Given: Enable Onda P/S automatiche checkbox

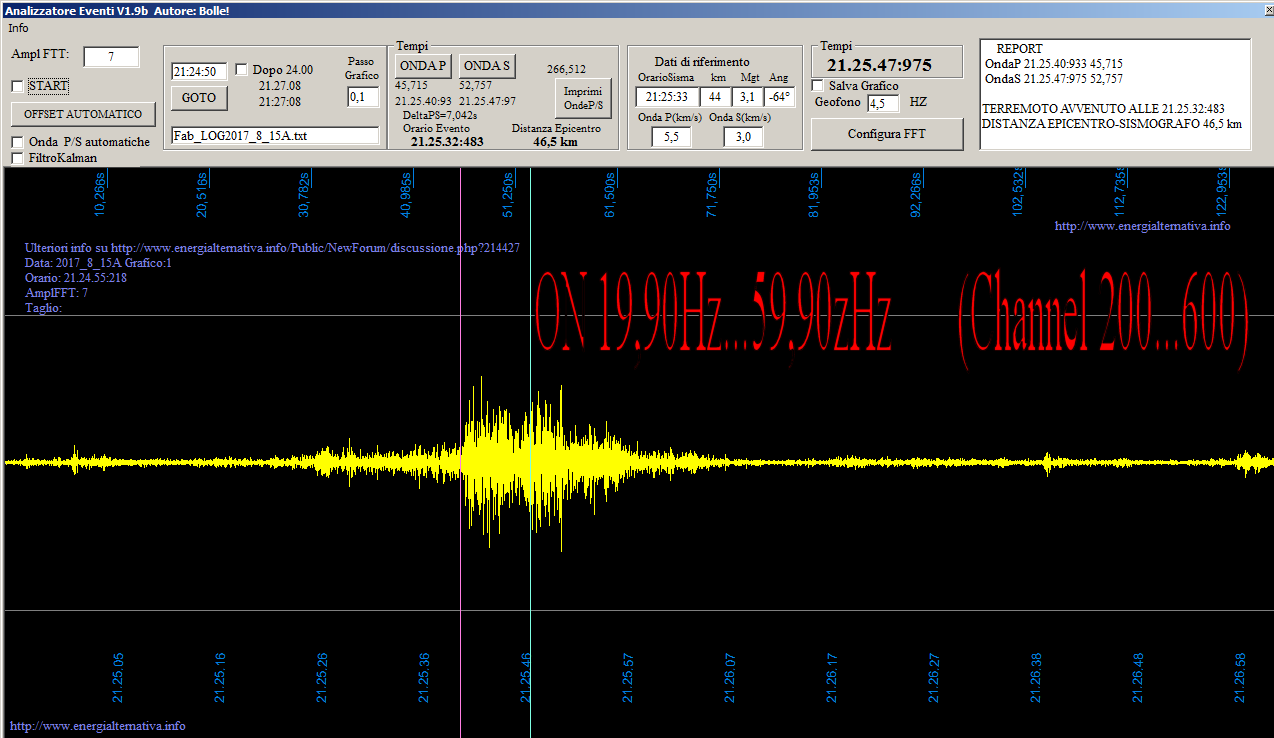Looking at the screenshot, I should [17, 142].
